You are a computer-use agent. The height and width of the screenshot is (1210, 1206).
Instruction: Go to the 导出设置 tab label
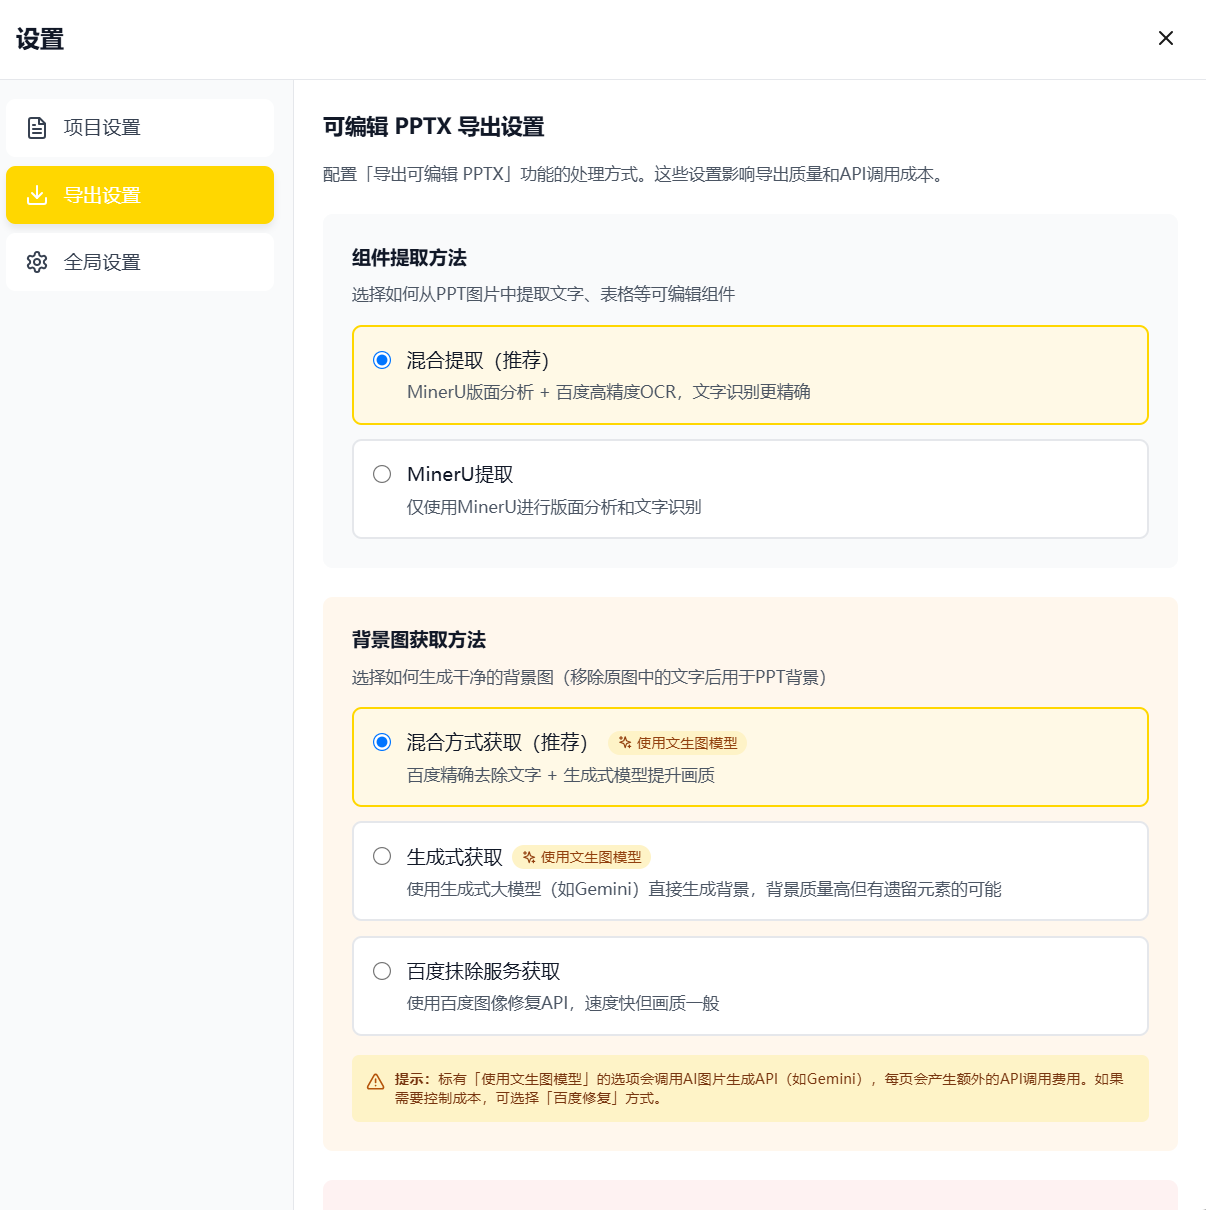pos(102,195)
